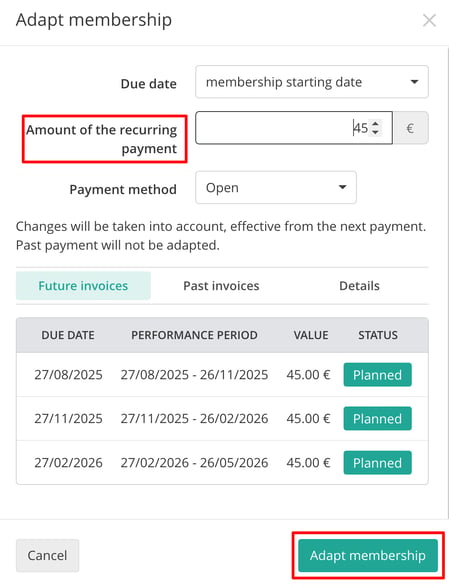Click the Planned status for 27/08/2025
The image size is (449, 588).
click(x=377, y=375)
